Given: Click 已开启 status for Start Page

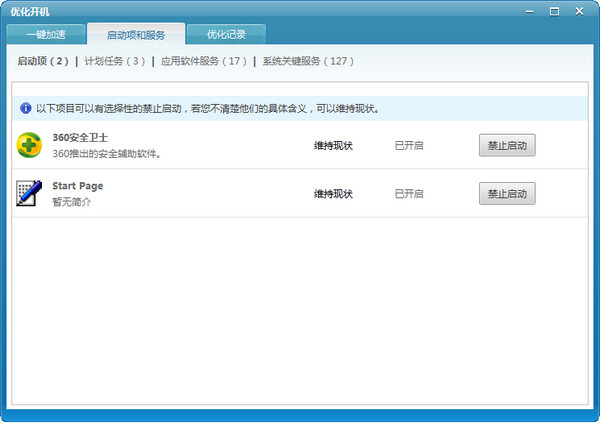Looking at the screenshot, I should 409,194.
